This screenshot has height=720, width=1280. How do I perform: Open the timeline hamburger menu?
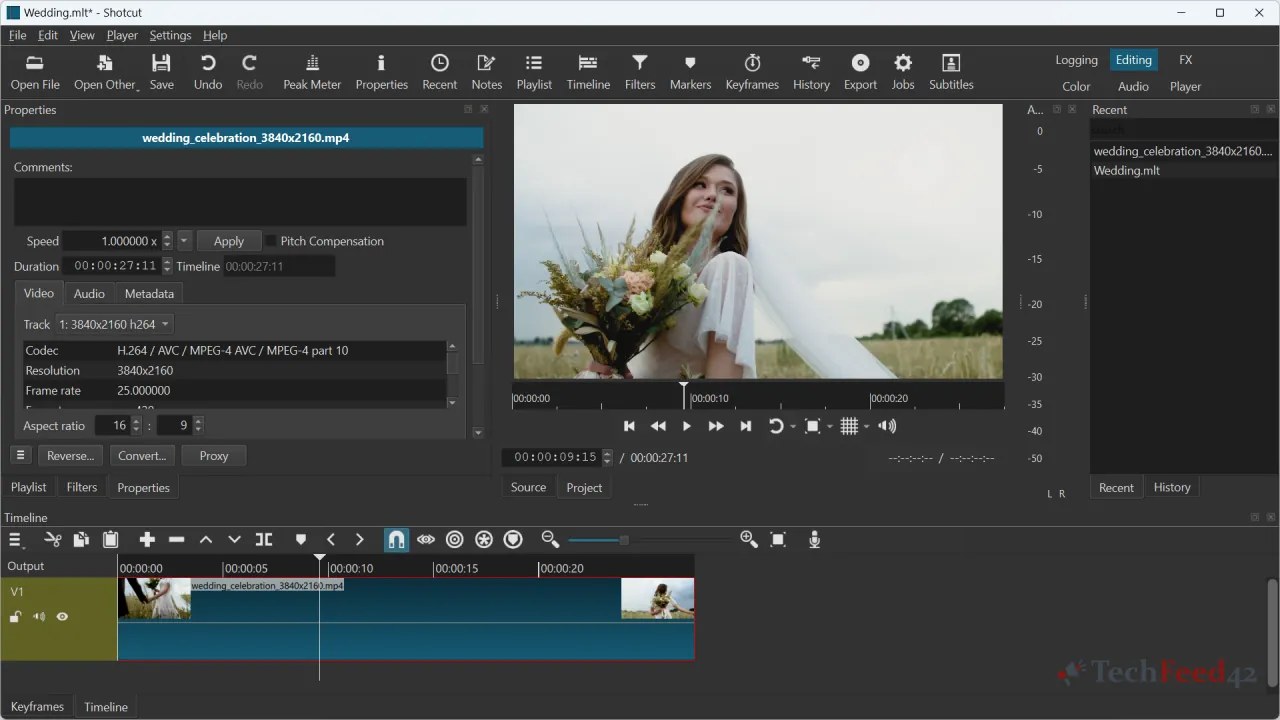16,540
